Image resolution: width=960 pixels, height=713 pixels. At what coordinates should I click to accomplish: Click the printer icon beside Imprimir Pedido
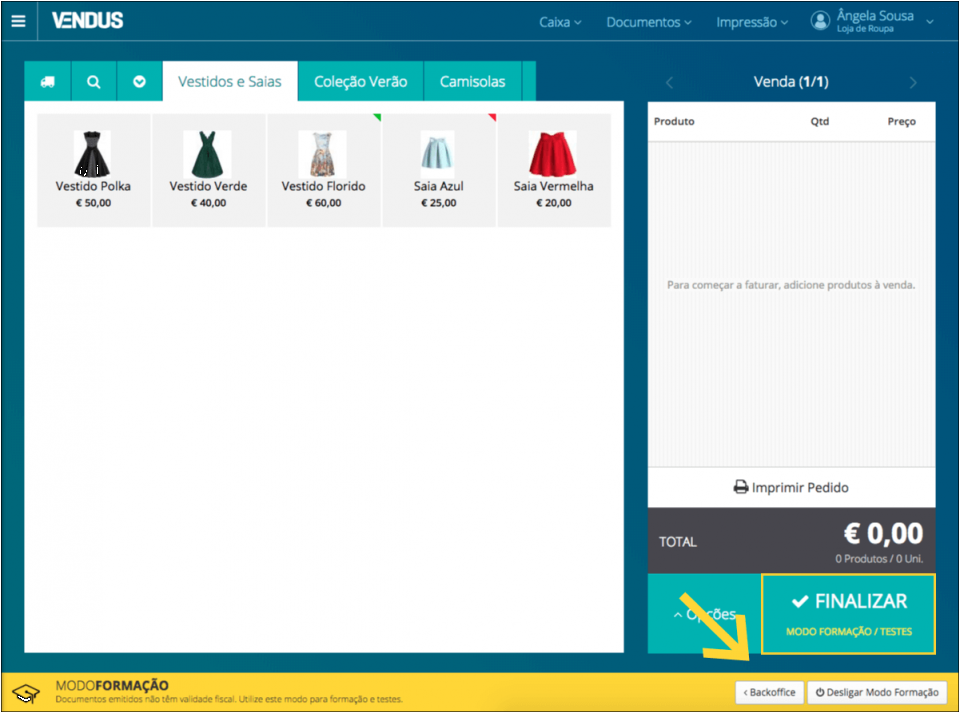point(739,487)
